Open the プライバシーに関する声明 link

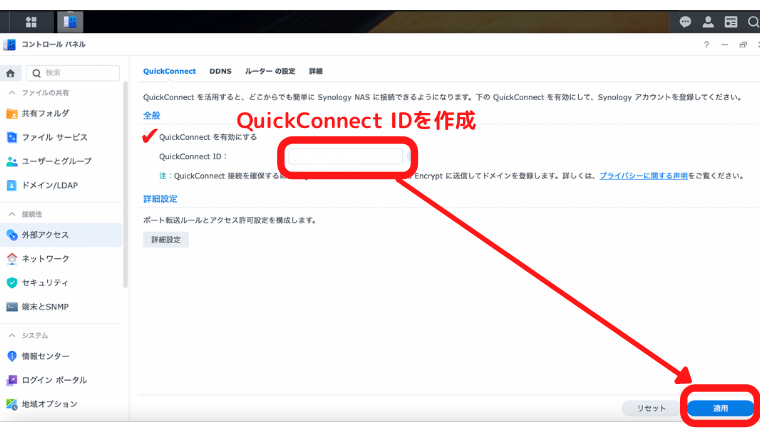coord(643,176)
